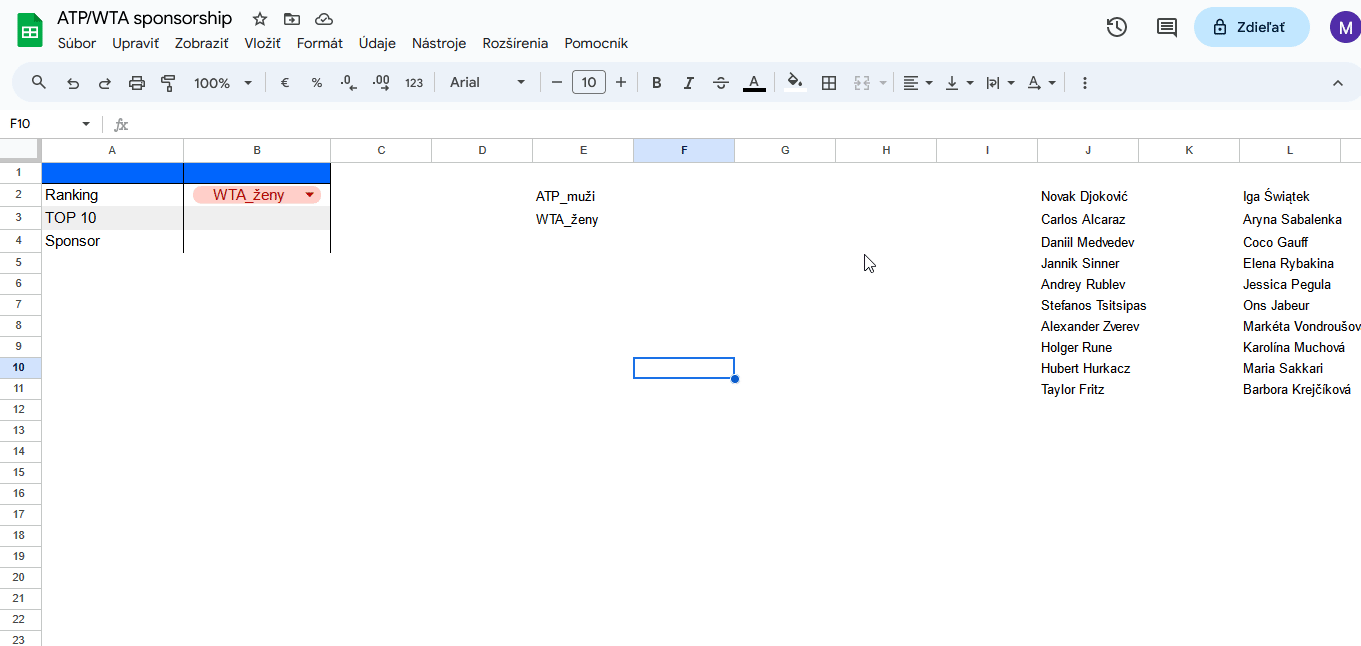Open version history clock icon

[x=1117, y=27]
